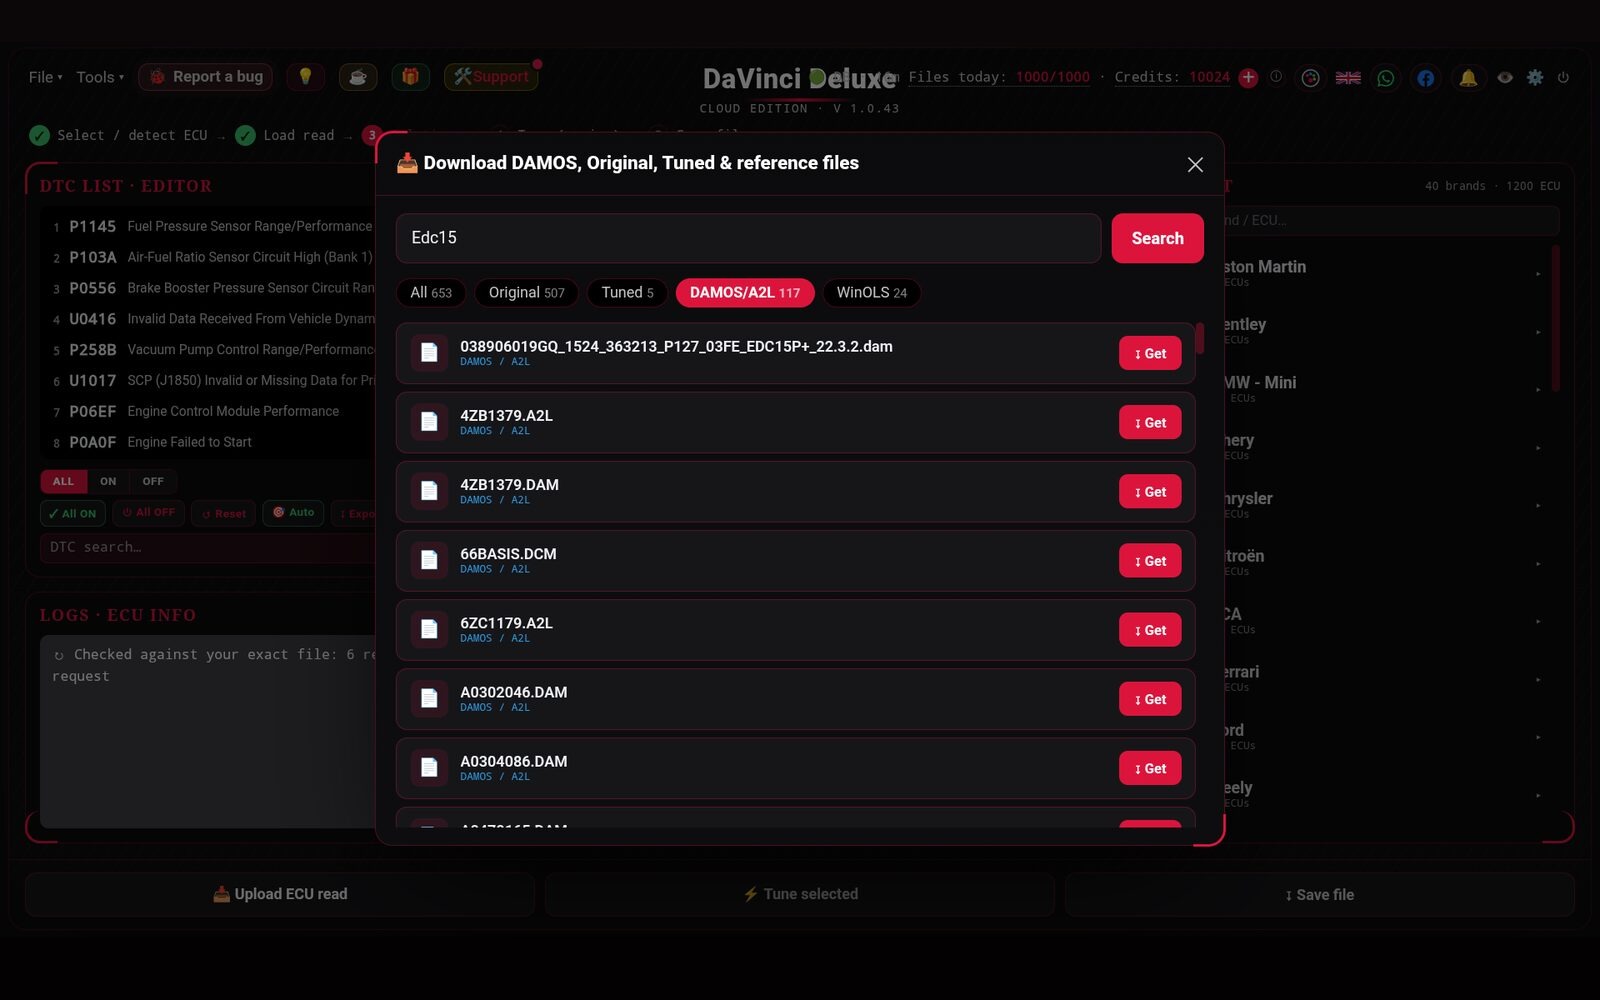Open settings with the gear icon
This screenshot has width=1600, height=1000.
(1535, 77)
